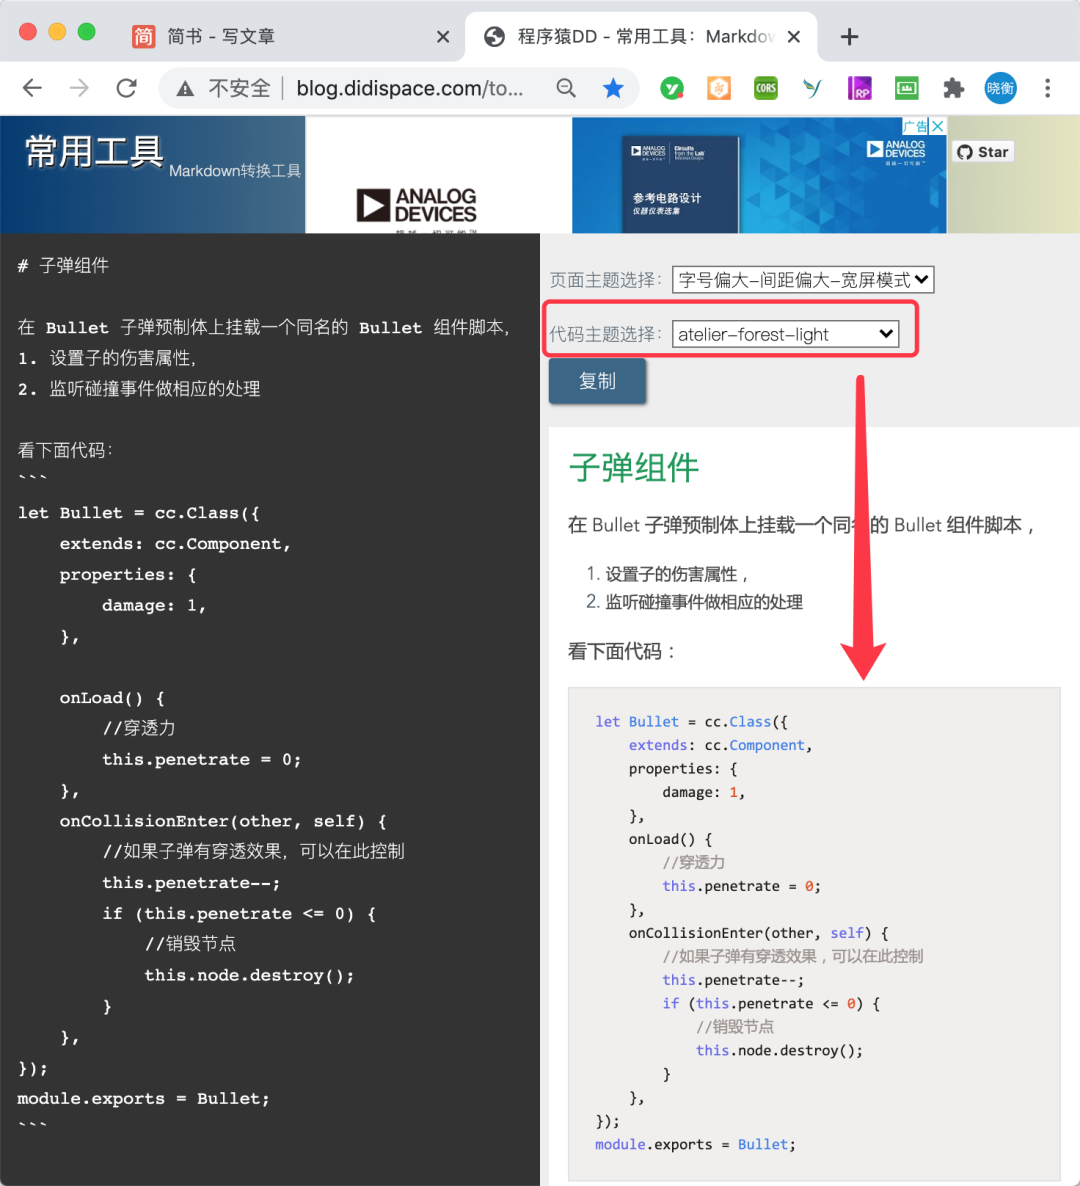Open the 晓衡 profile avatar
The height and width of the screenshot is (1186, 1080).
pos(1000,88)
